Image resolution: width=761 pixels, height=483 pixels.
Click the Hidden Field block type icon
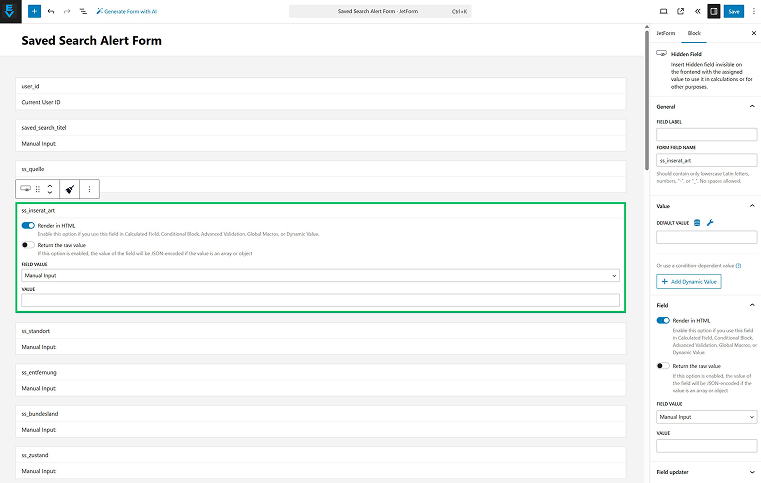[x=26, y=189]
